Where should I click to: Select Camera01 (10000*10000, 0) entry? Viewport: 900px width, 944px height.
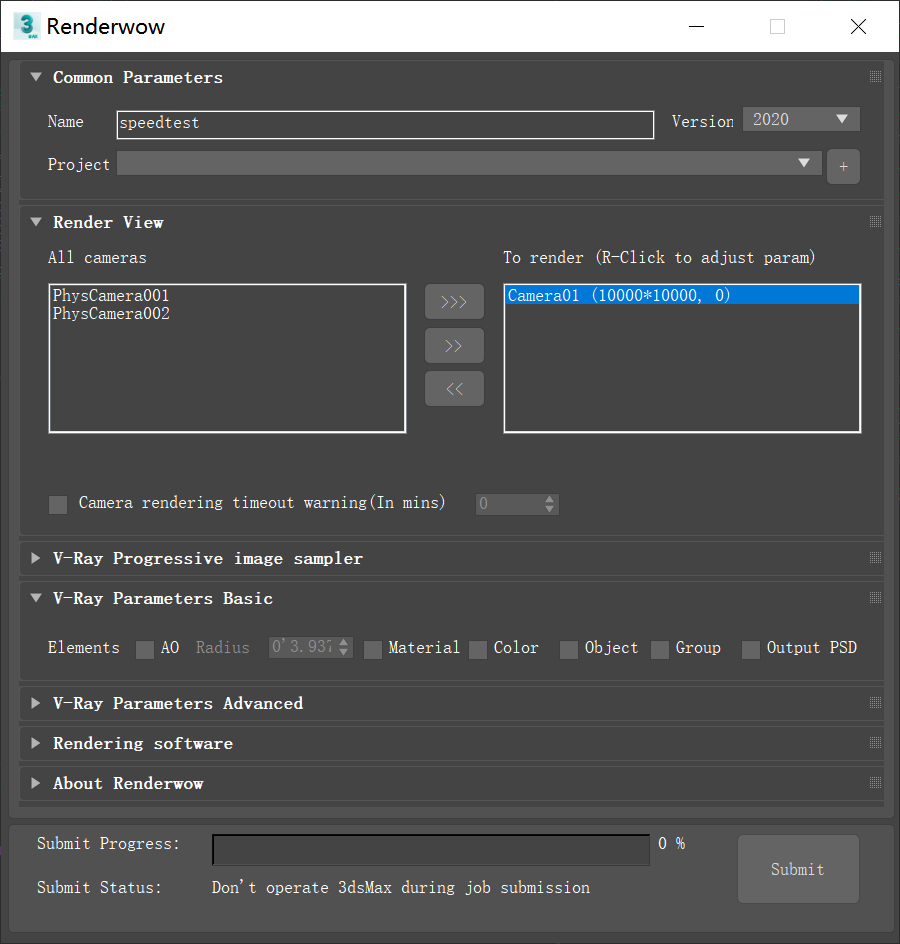point(682,296)
